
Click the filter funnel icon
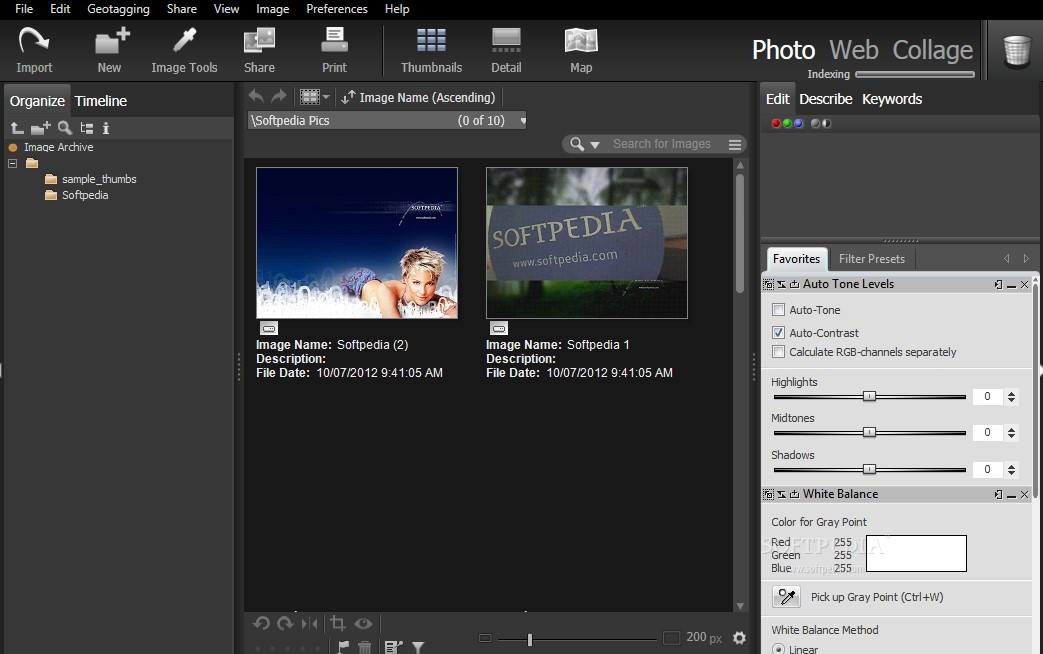tap(418, 647)
